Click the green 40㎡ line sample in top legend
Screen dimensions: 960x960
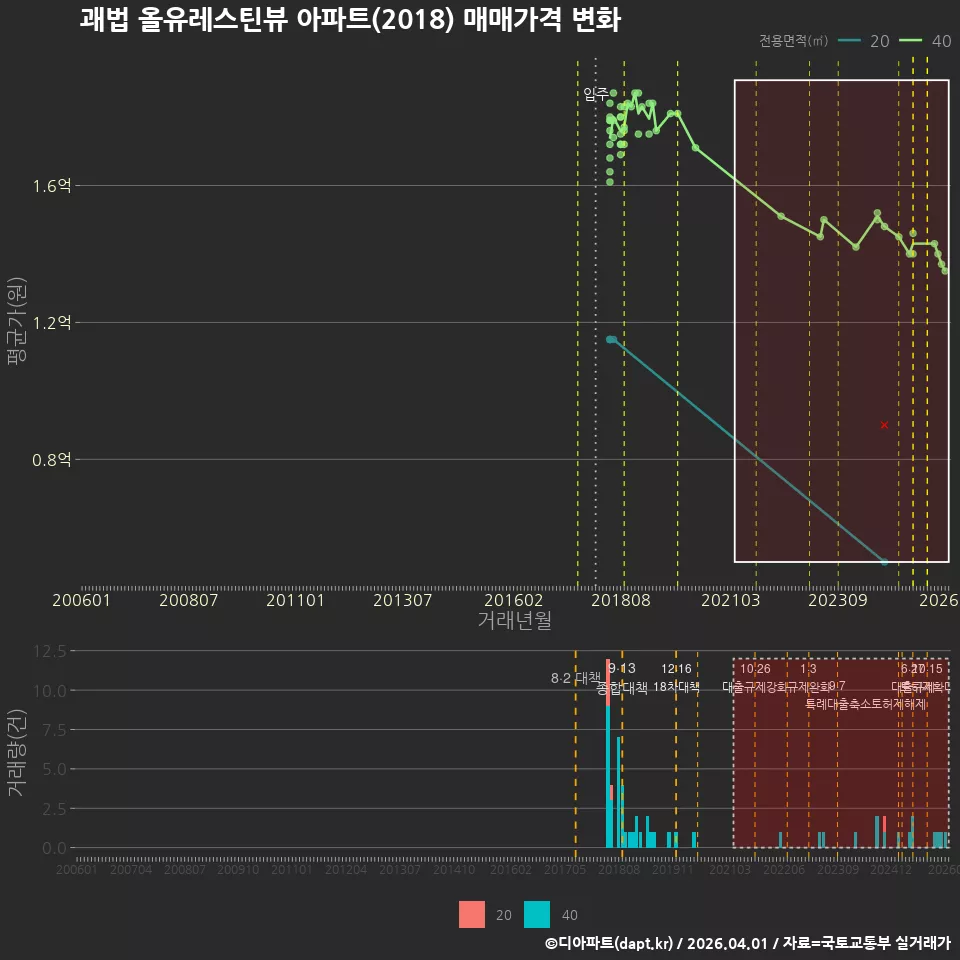coord(910,41)
